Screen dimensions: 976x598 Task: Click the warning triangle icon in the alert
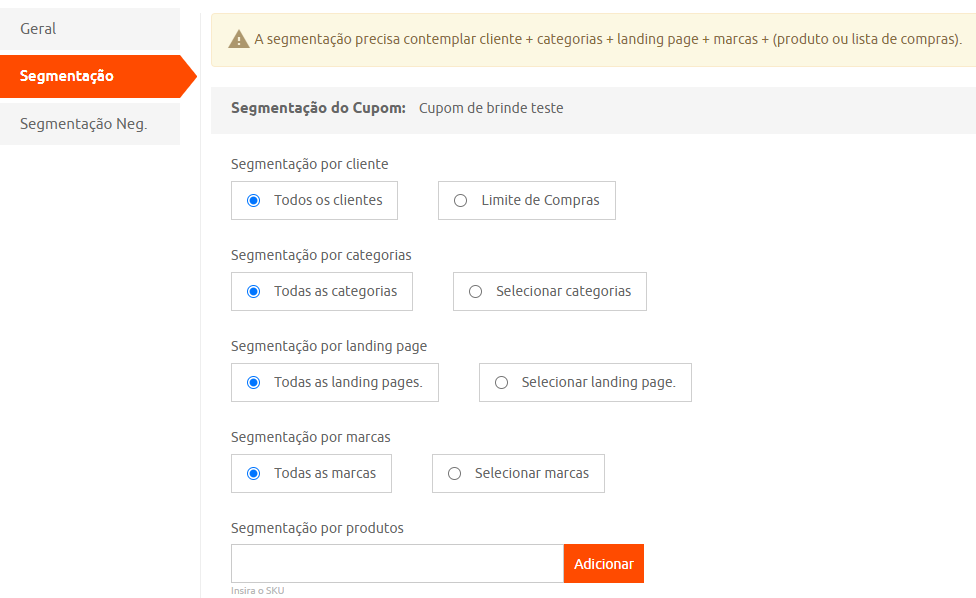[x=238, y=39]
